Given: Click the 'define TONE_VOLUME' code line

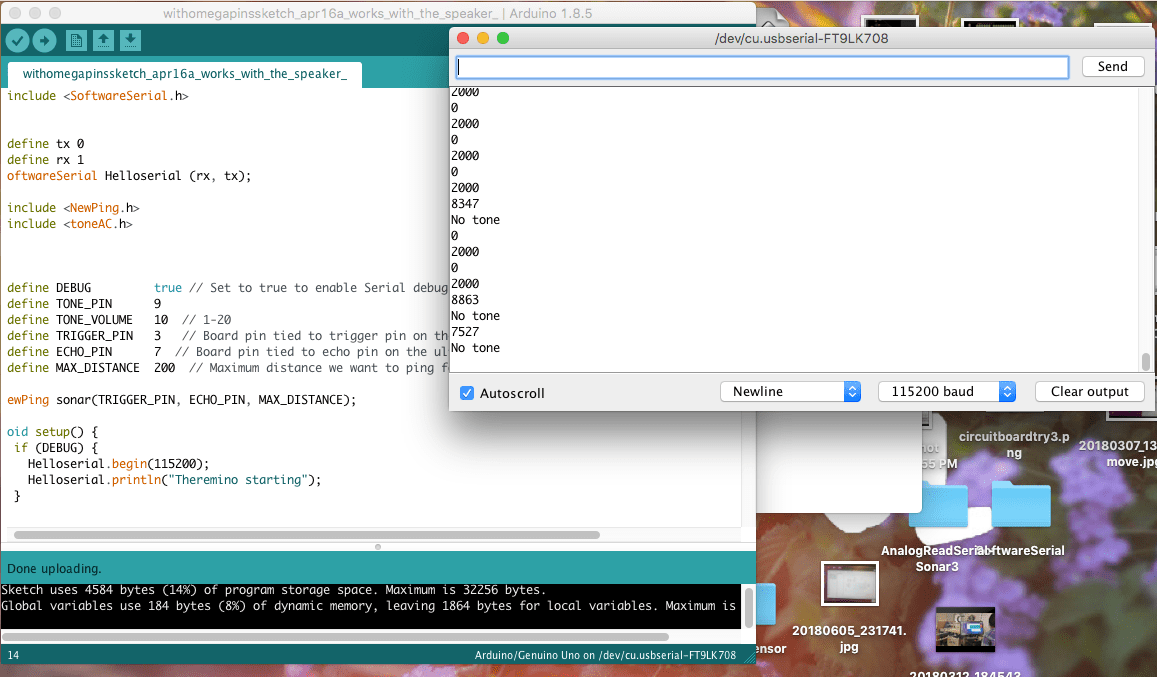Looking at the screenshot, I should (119, 320).
